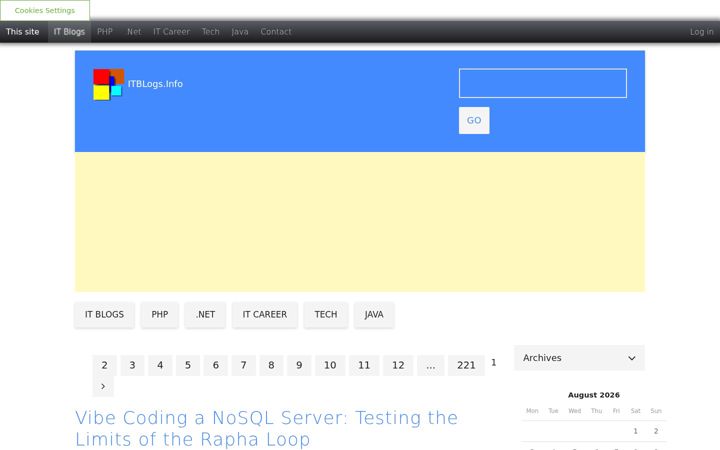This screenshot has width=720, height=450.
Task: Open IT Blogs in top navigation bar
Action: [x=69, y=32]
